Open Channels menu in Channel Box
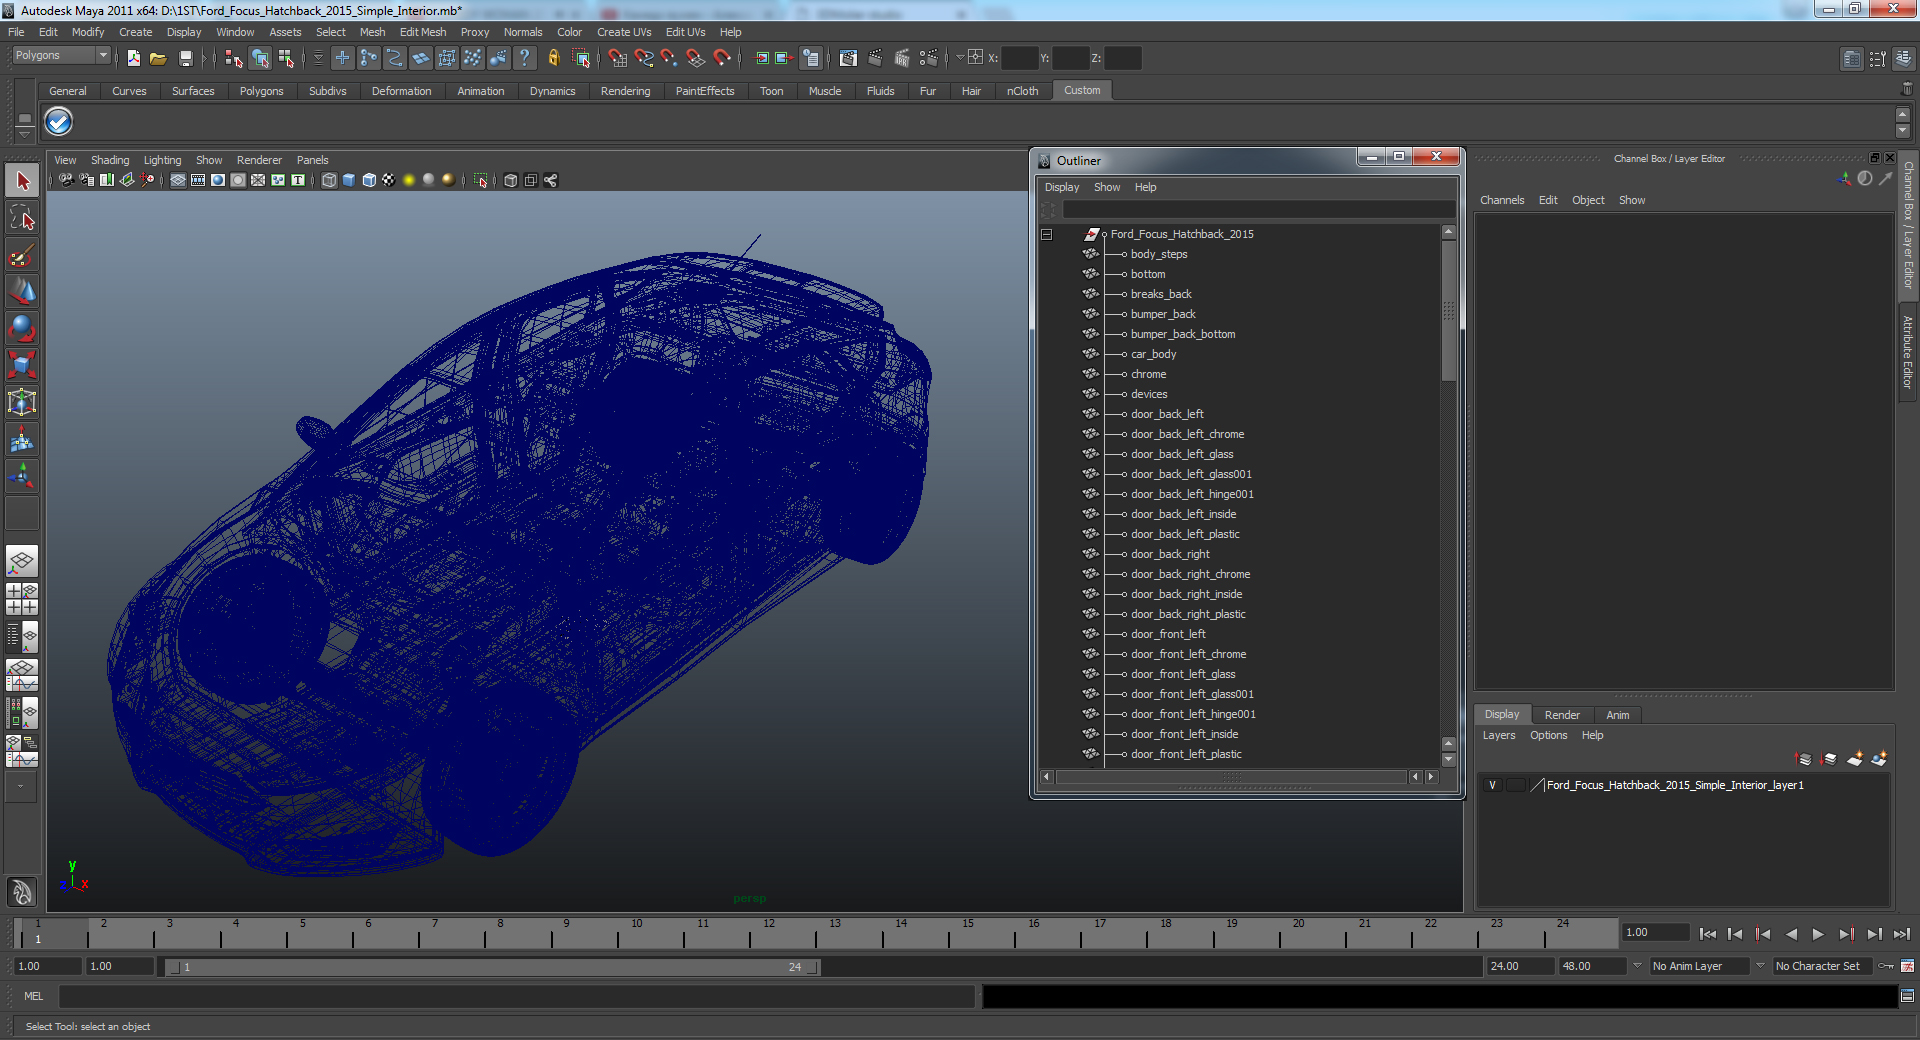1920x1040 pixels. [1502, 200]
